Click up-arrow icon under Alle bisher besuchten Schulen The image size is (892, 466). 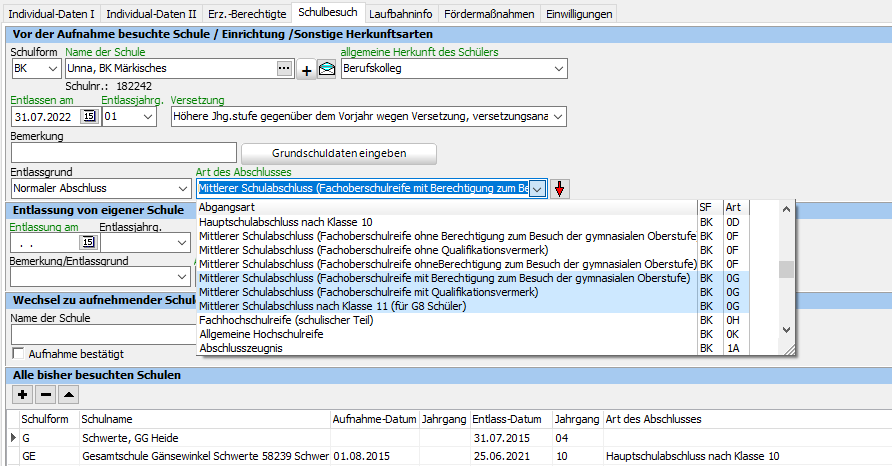(x=68, y=395)
